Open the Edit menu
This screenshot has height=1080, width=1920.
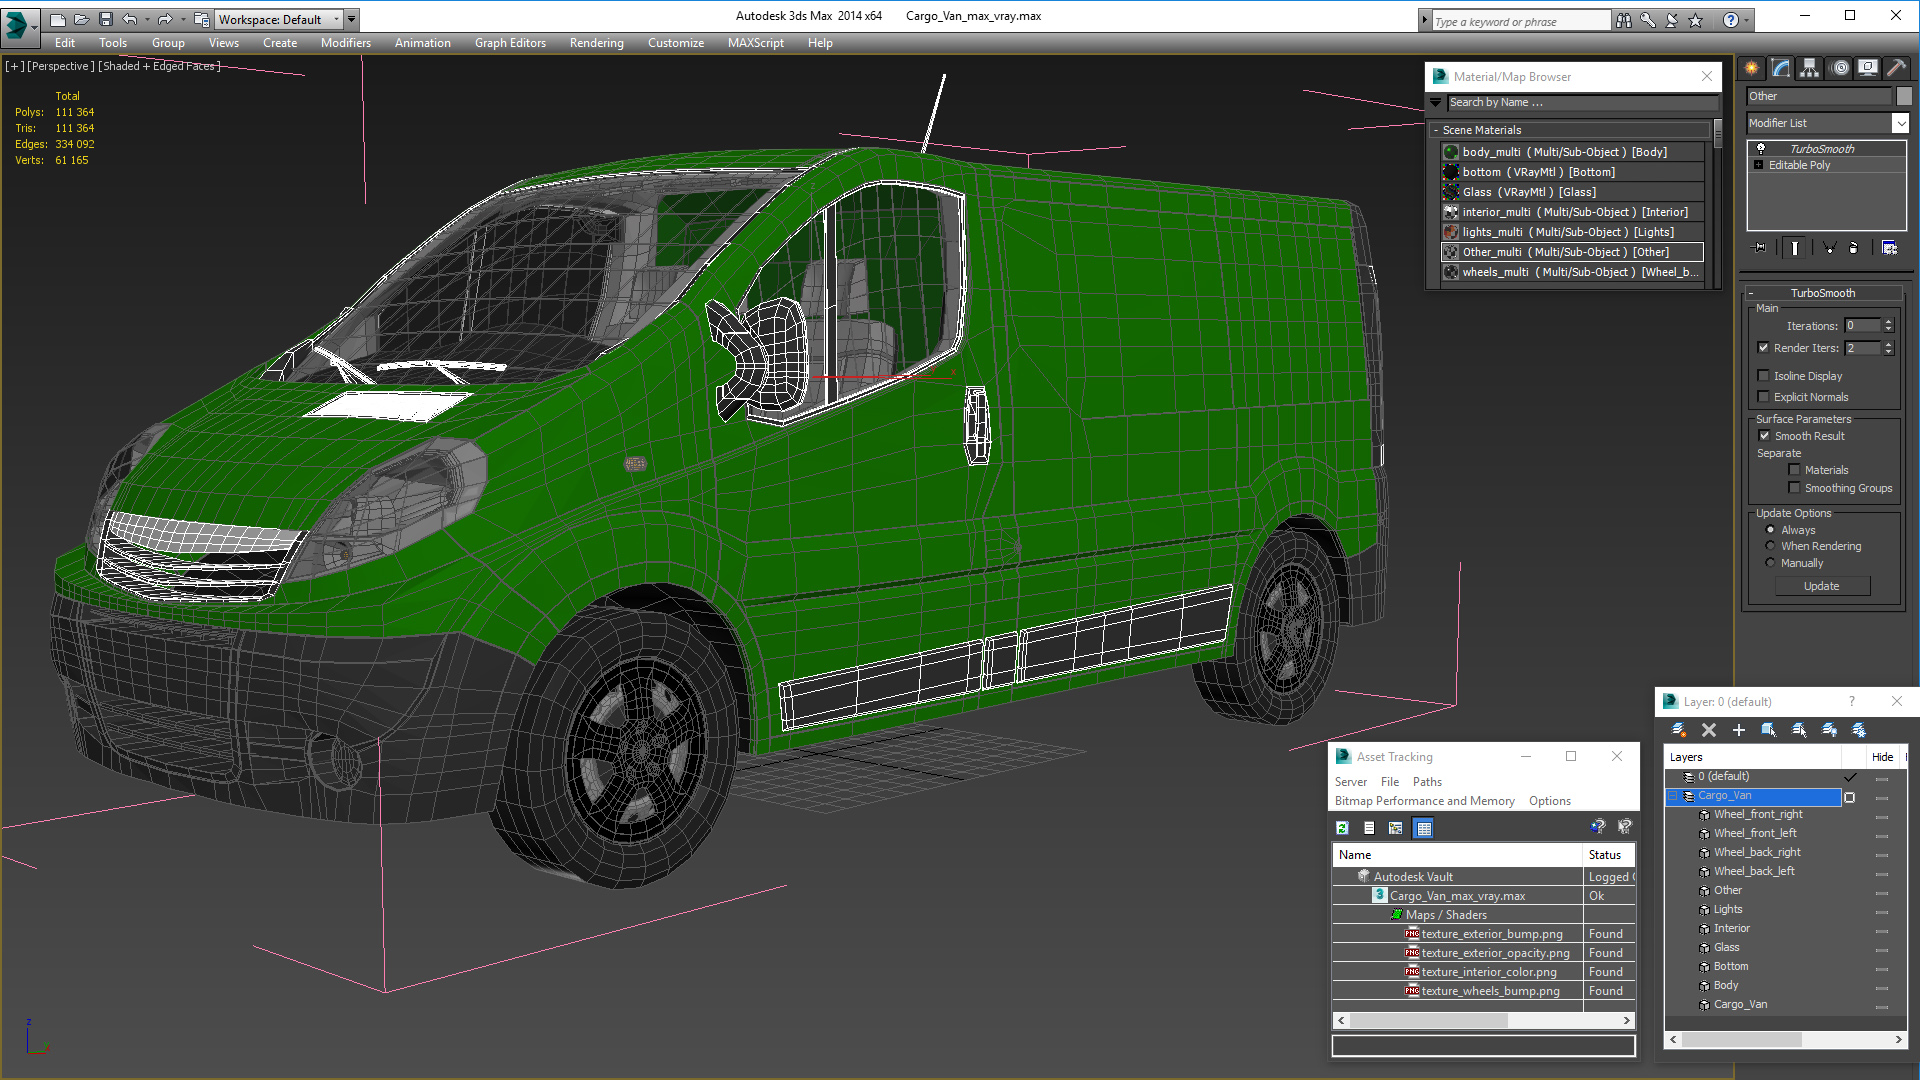click(65, 43)
